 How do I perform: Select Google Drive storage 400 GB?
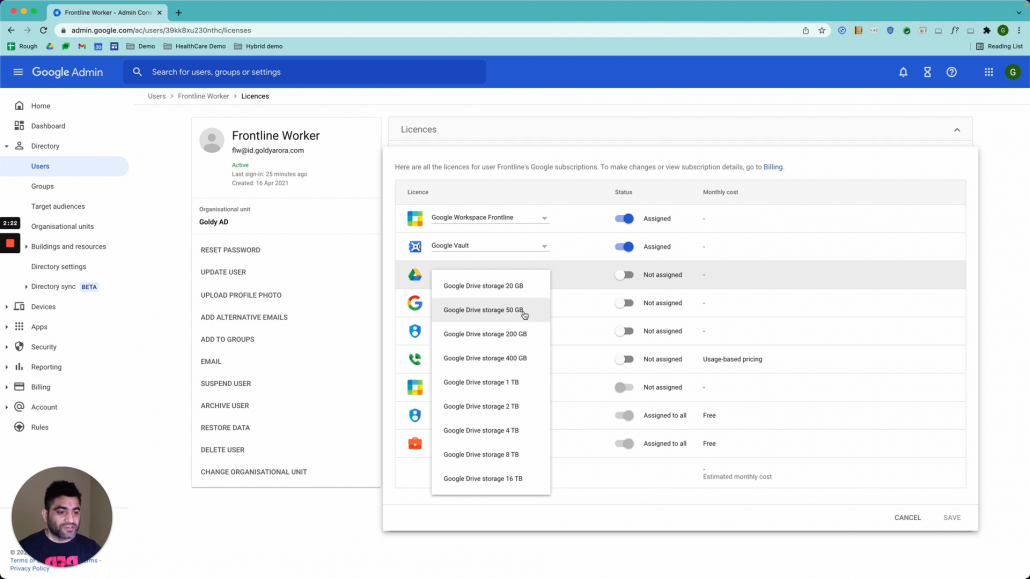491,358
